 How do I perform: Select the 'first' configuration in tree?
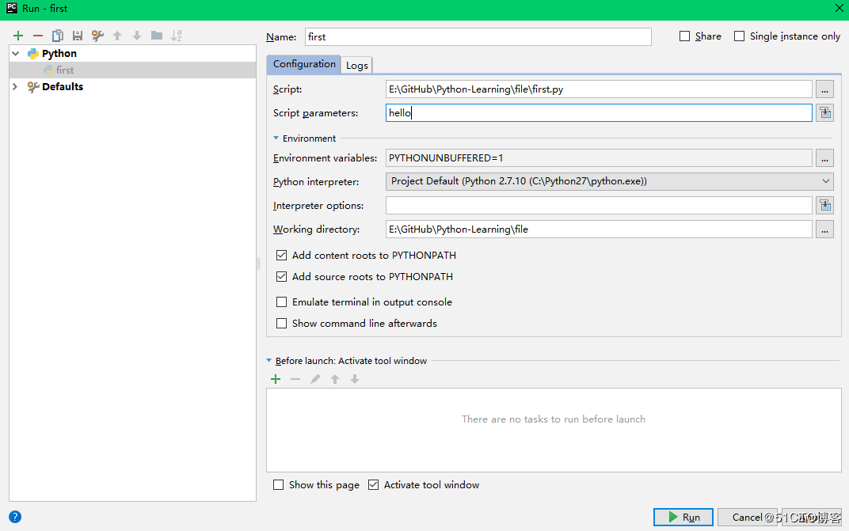click(x=133, y=70)
